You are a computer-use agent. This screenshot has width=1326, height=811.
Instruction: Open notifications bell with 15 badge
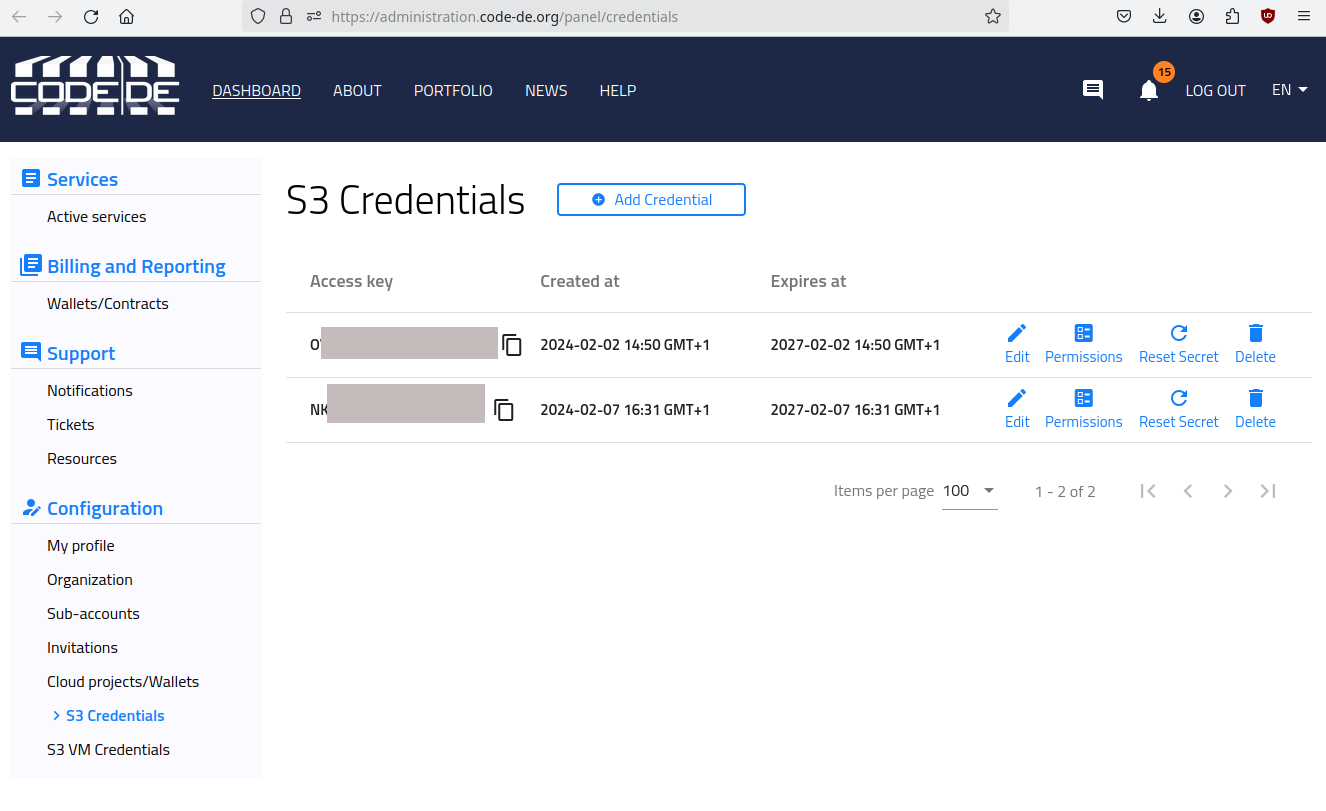[x=1149, y=90]
